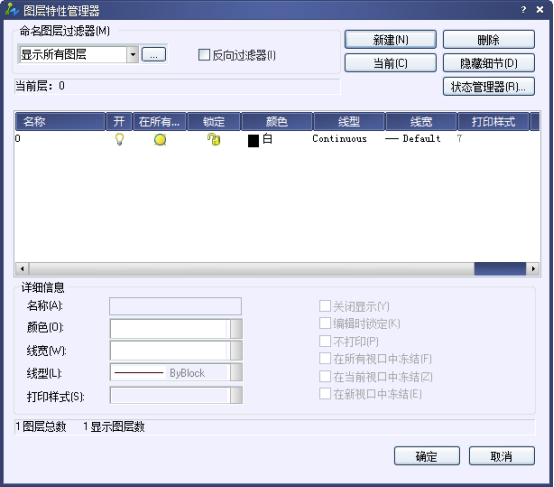Toggle freeze sun icon for layer 0
The image size is (554, 487).
(x=160, y=140)
